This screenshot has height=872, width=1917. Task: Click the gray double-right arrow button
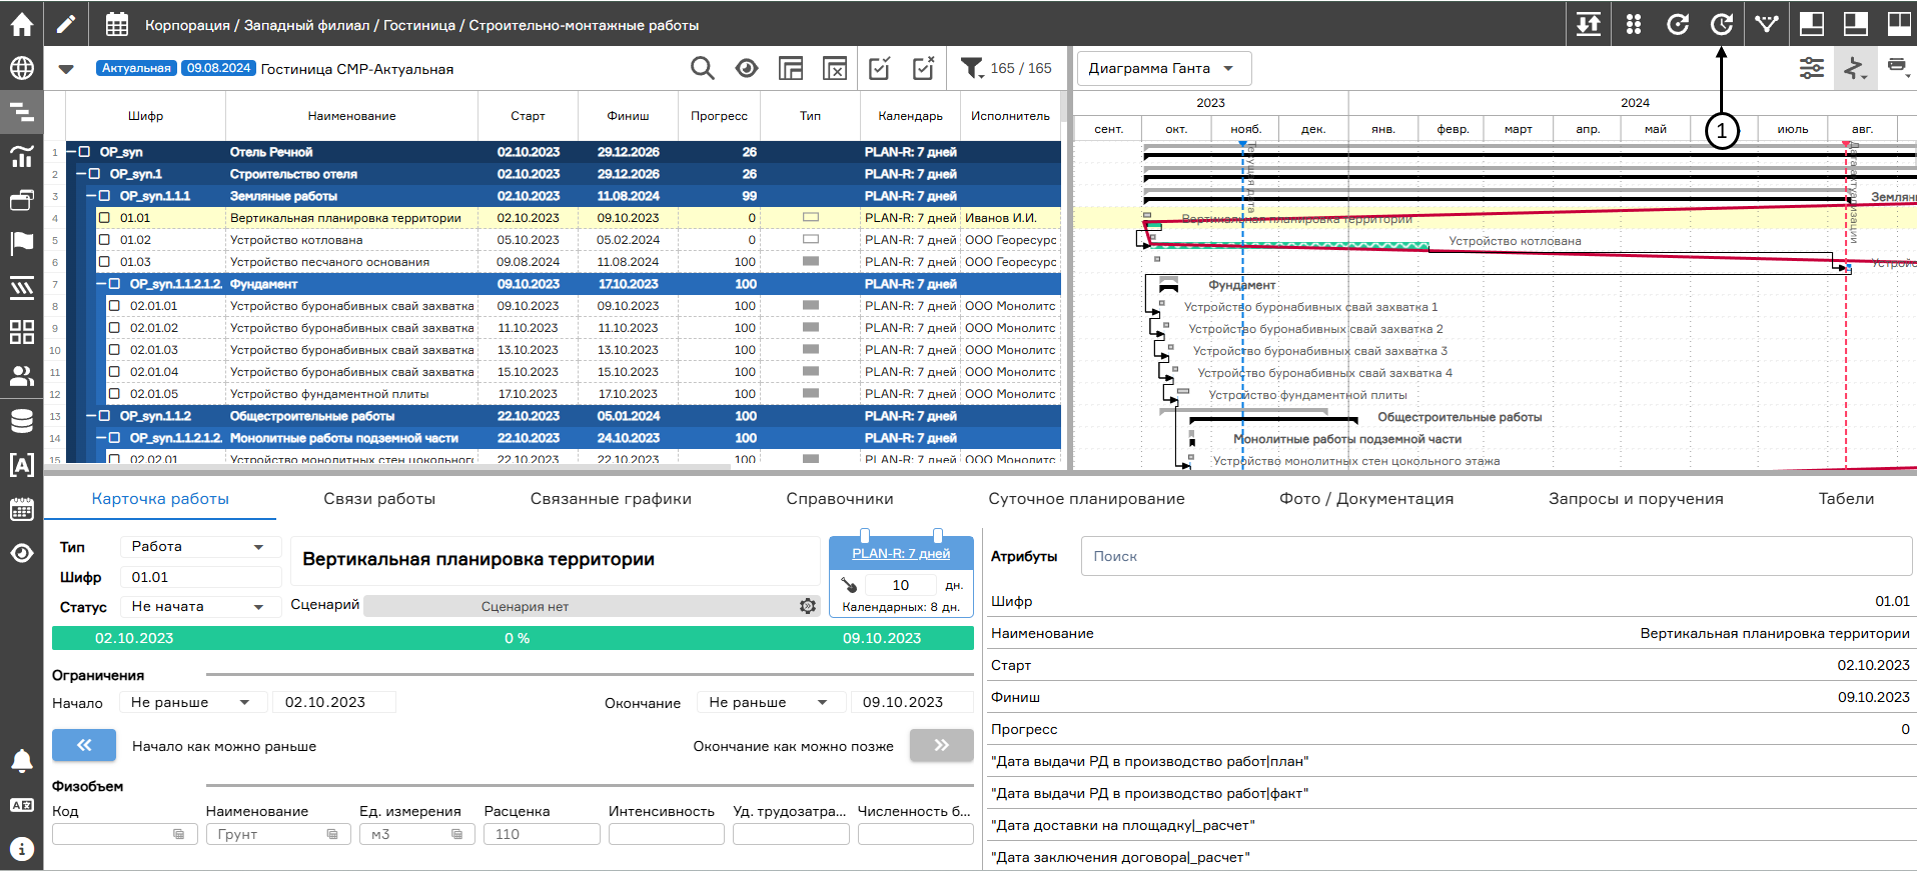click(x=941, y=745)
